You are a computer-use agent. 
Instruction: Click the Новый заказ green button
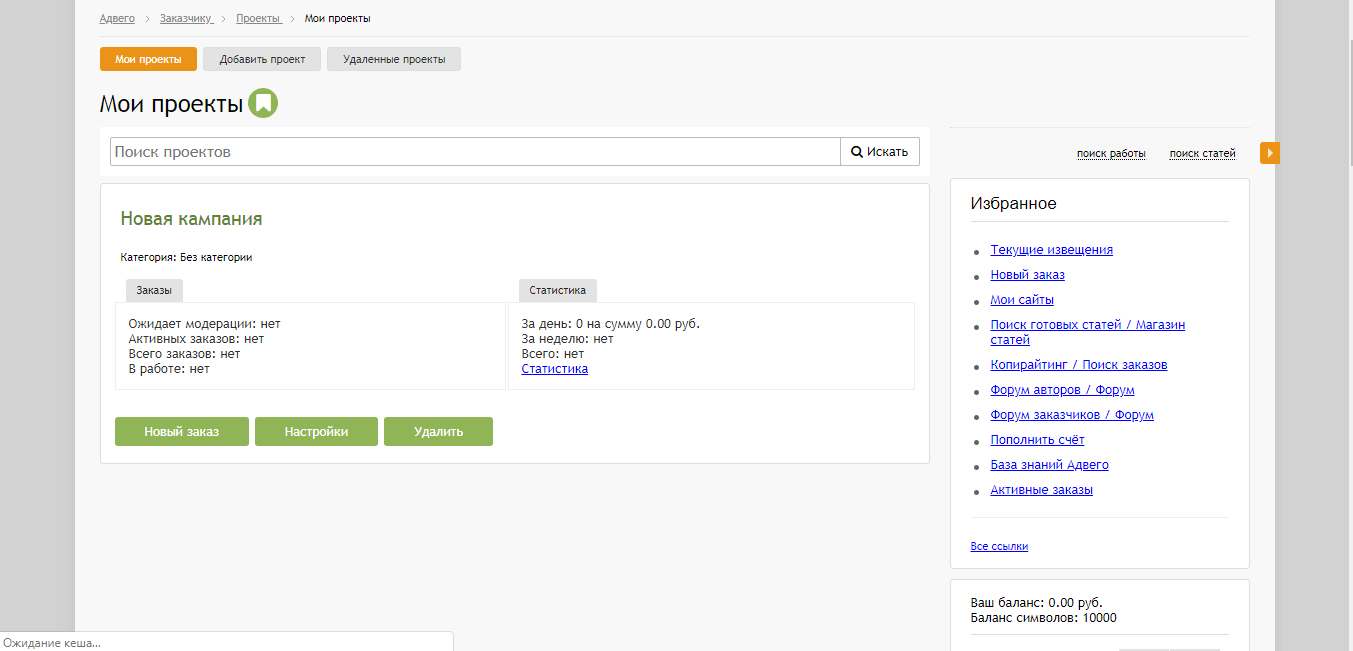click(182, 432)
